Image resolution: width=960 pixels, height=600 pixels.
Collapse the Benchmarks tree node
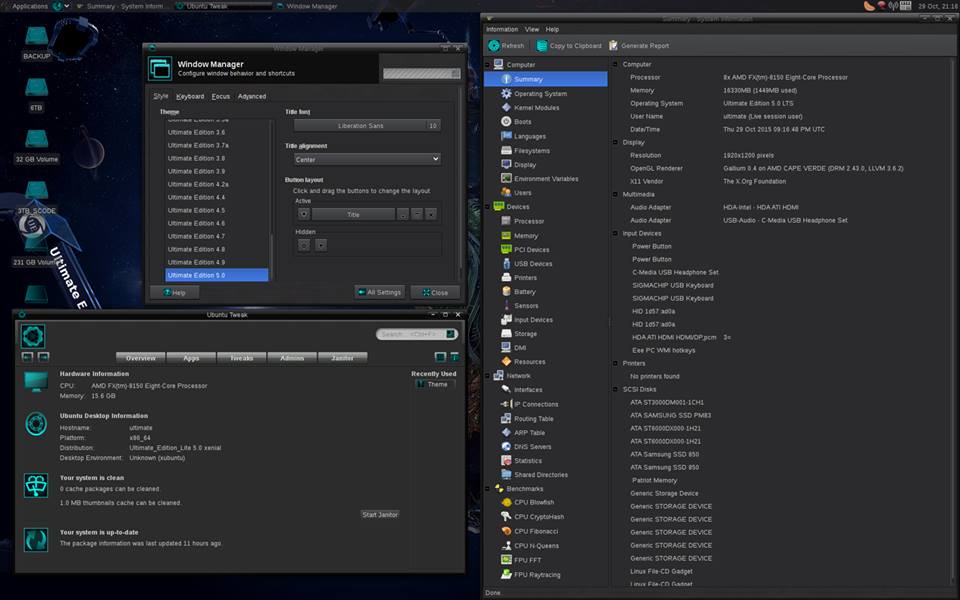click(487, 489)
